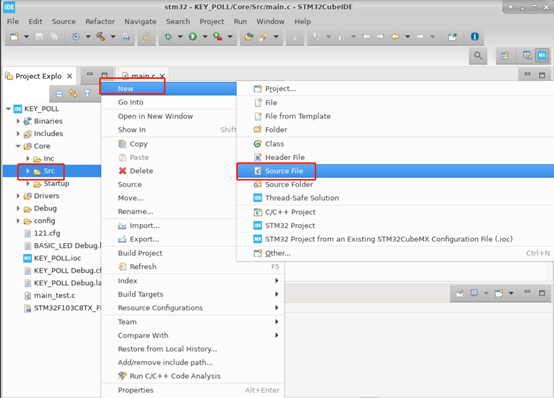Viewport: 554px width, 398px height.
Task: Expand the Includes node
Action: coord(18,134)
